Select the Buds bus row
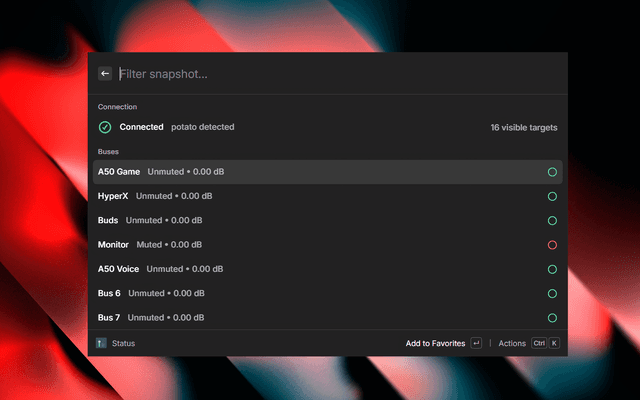The height and width of the screenshot is (400, 640). (300, 220)
